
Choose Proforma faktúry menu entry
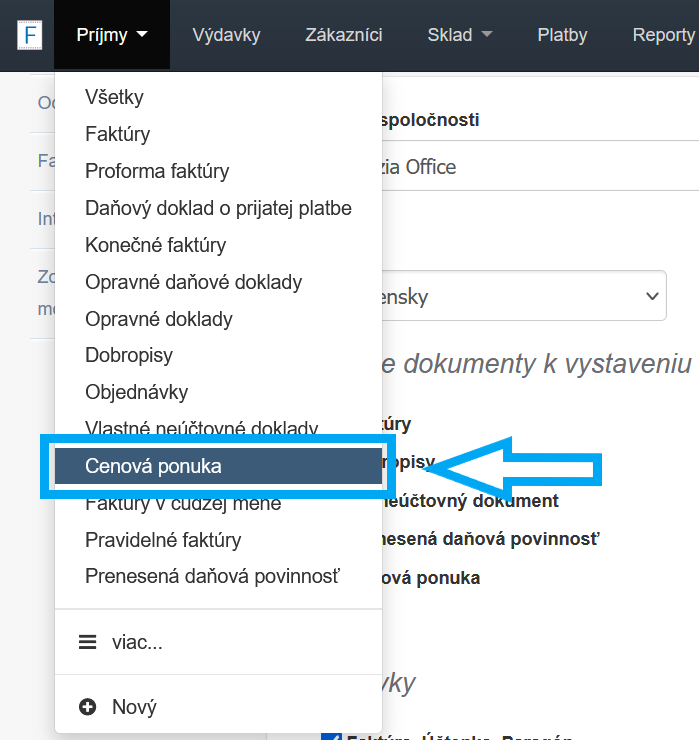pos(157,171)
